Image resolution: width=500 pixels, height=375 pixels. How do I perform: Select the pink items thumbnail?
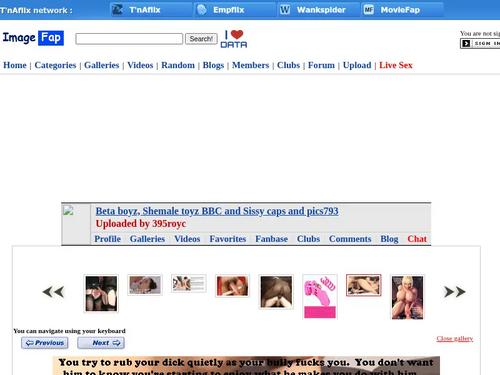[x=320, y=297]
